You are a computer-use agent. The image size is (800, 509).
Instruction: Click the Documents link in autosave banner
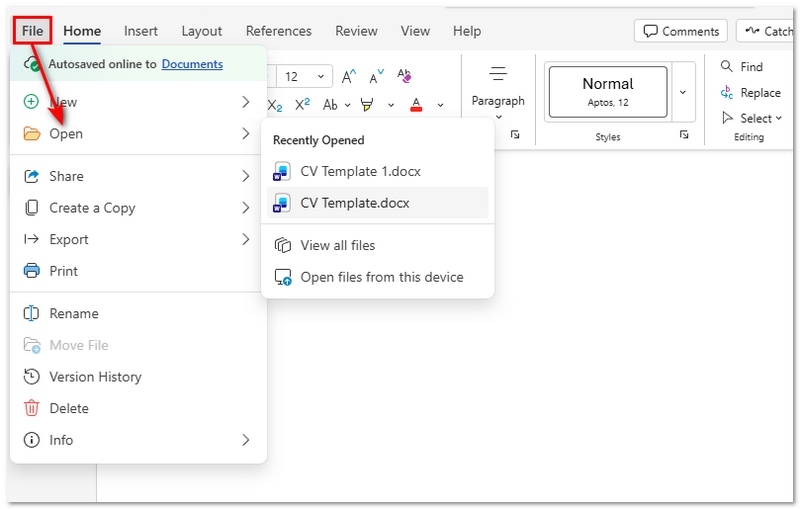[x=192, y=64]
